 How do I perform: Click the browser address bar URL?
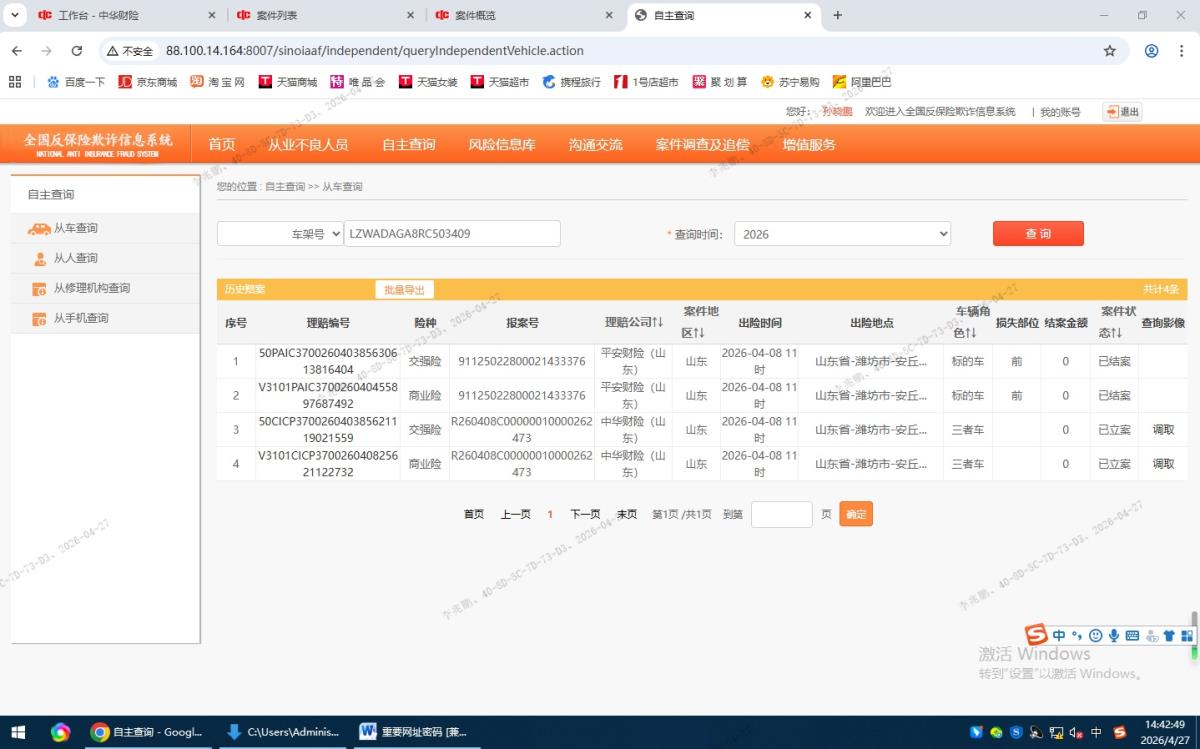(x=374, y=51)
